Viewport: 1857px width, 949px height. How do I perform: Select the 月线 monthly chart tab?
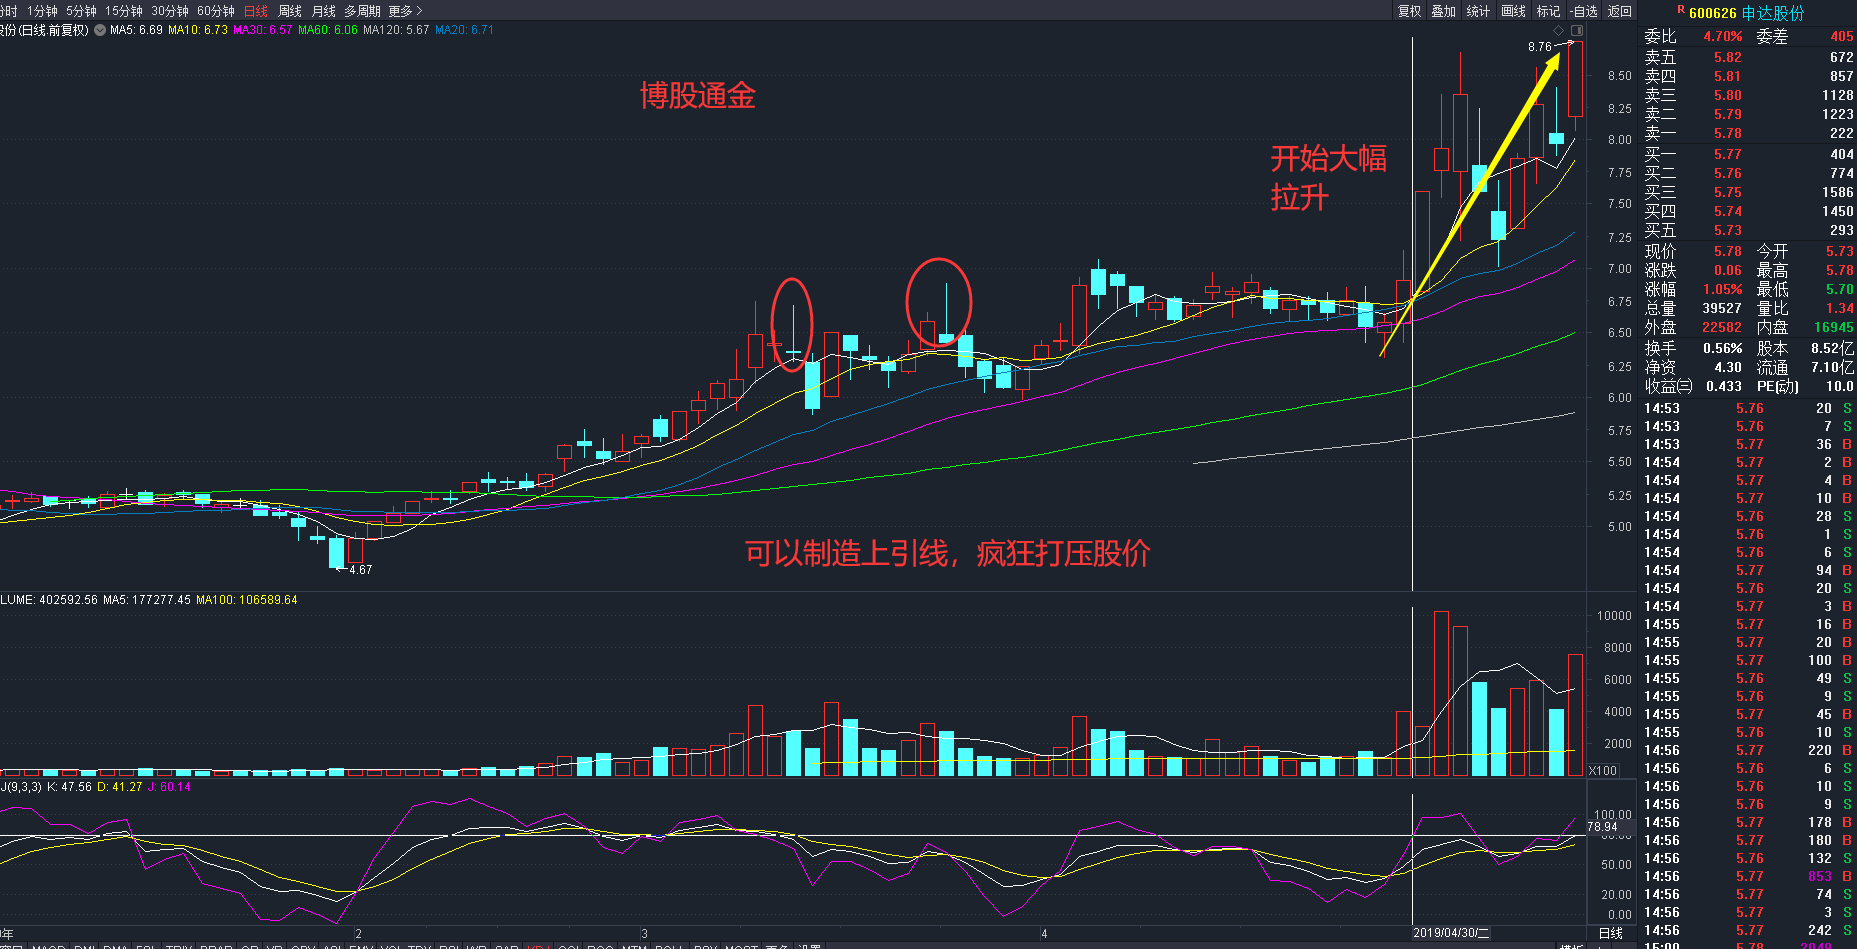pos(324,11)
